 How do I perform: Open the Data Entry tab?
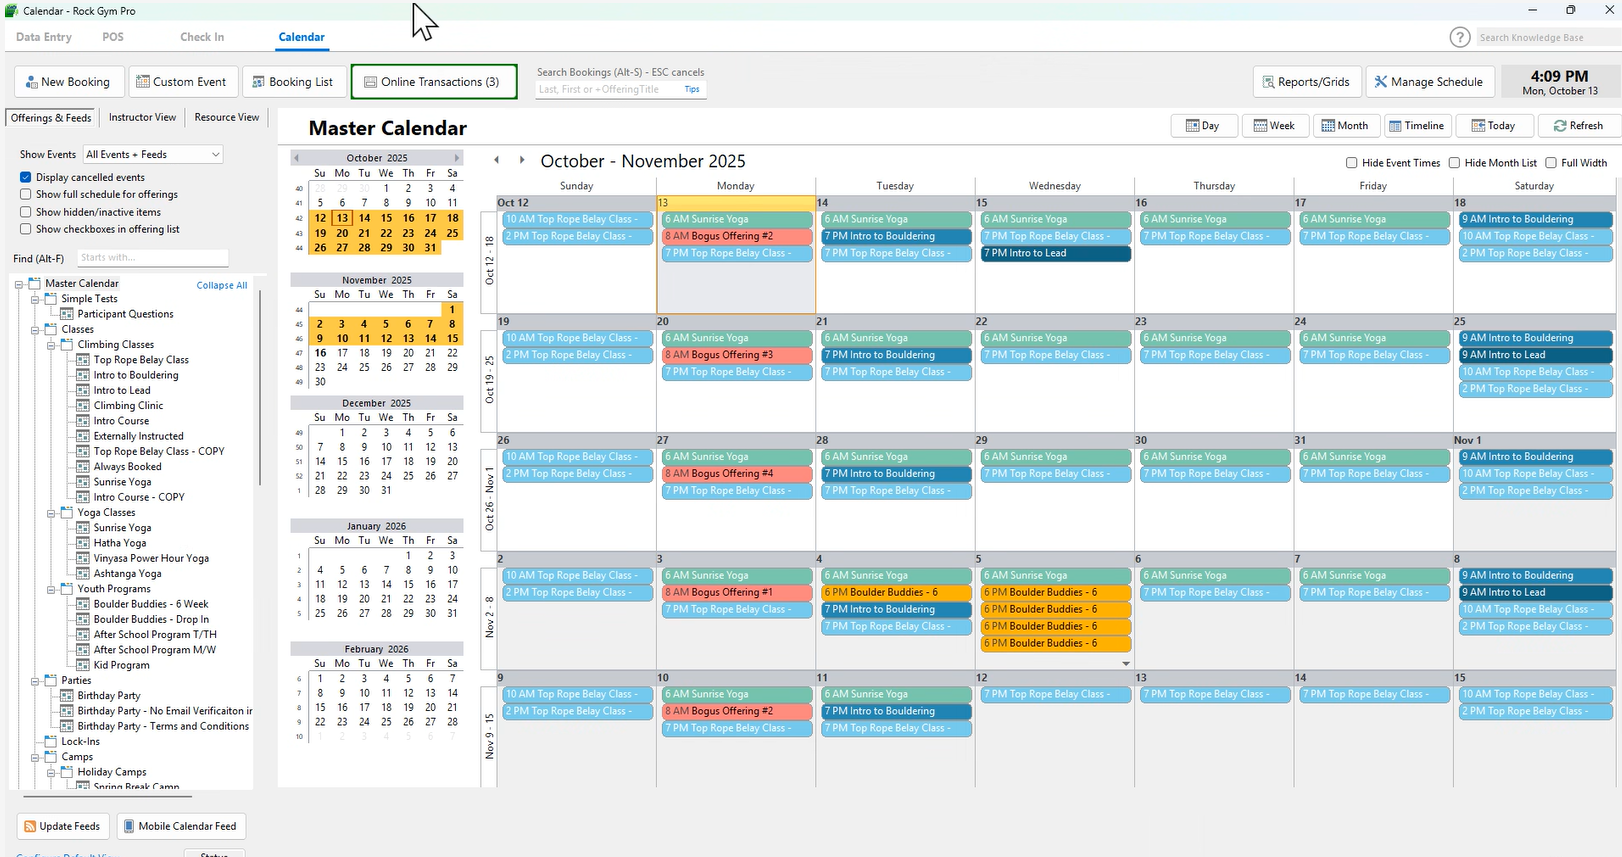pos(44,37)
